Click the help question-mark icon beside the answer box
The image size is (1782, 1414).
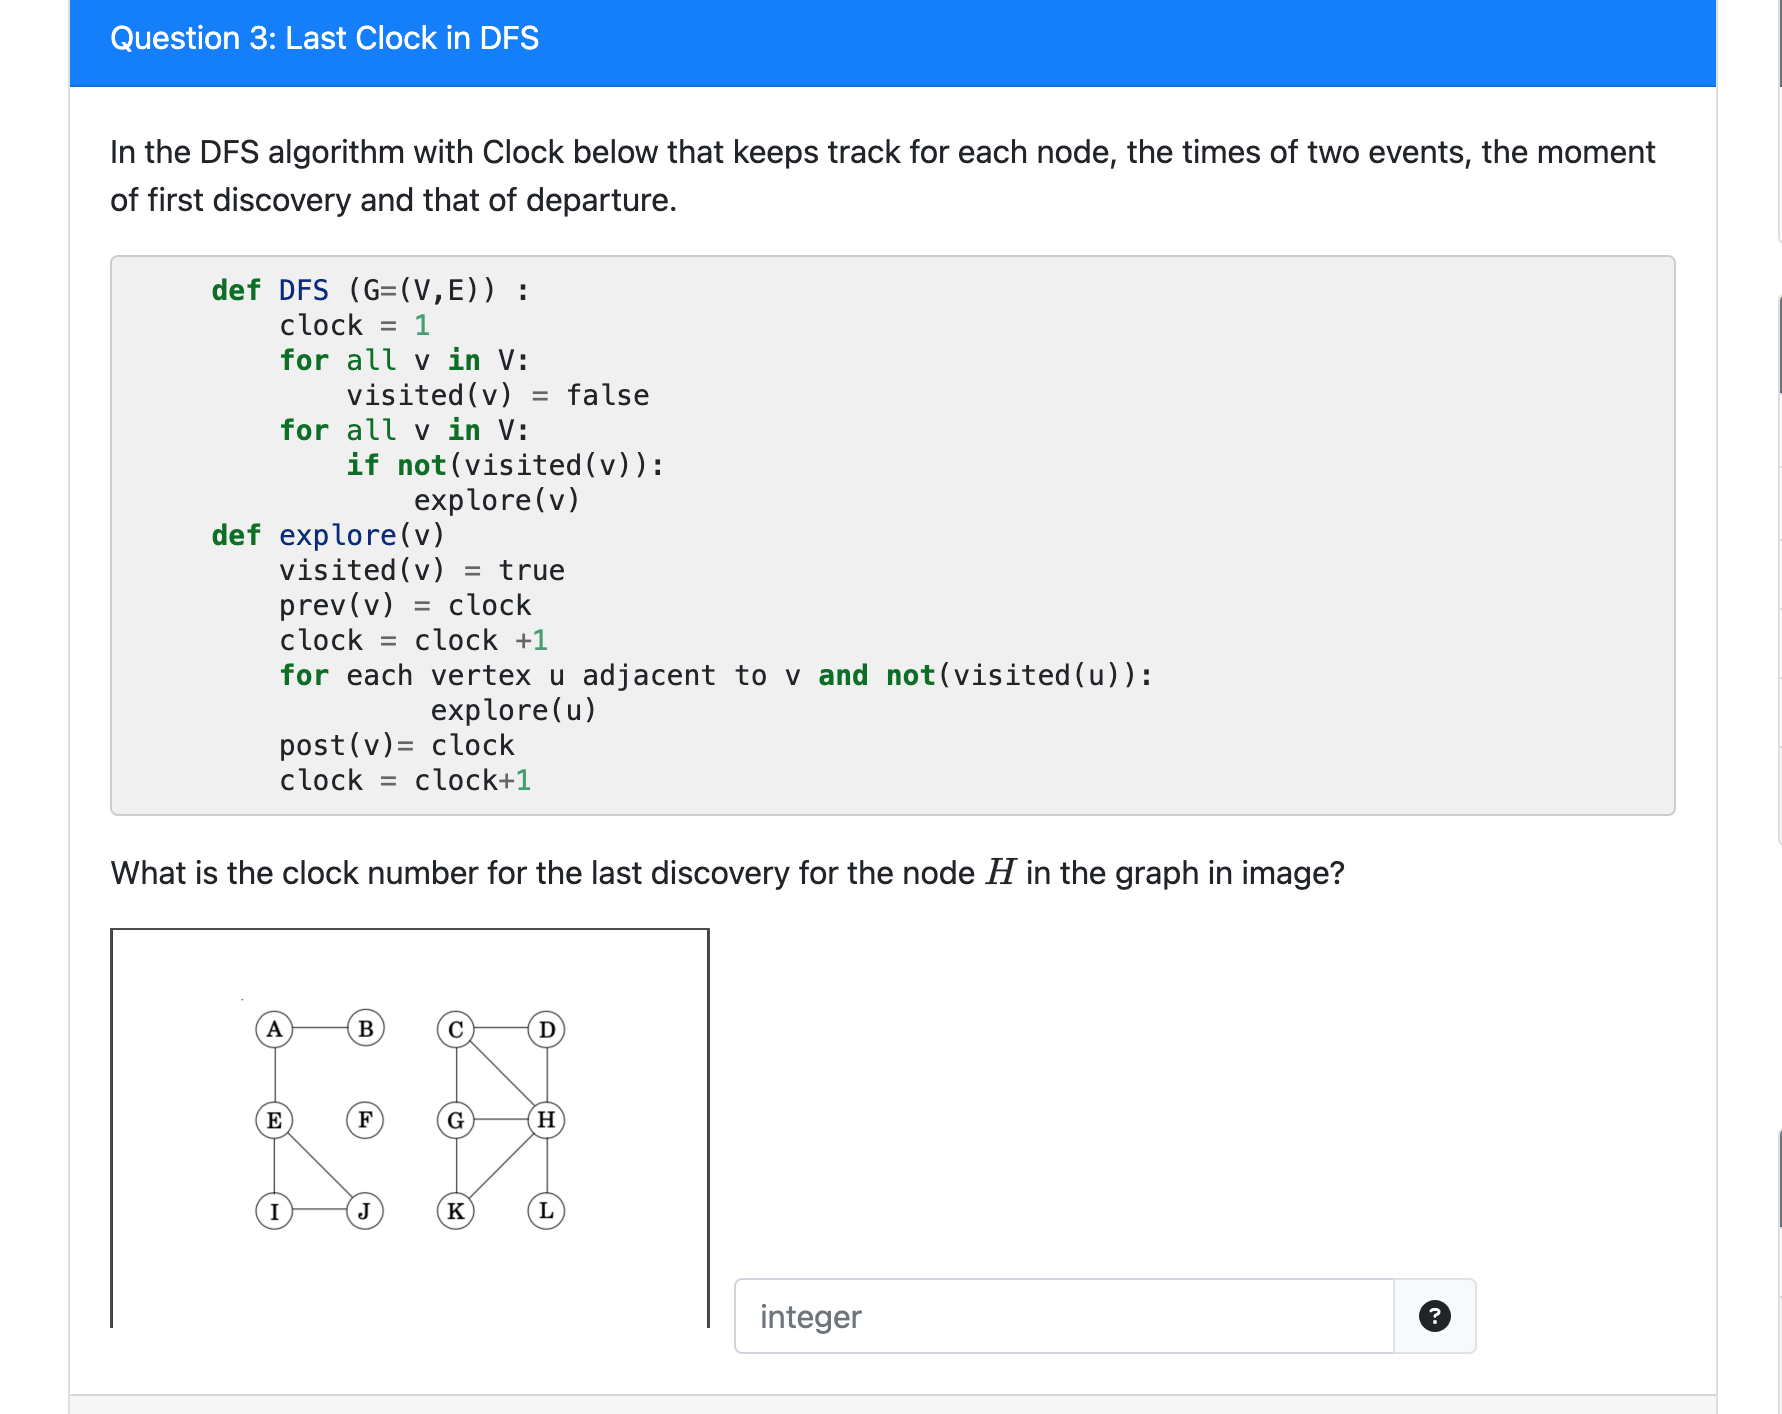(x=1435, y=1317)
